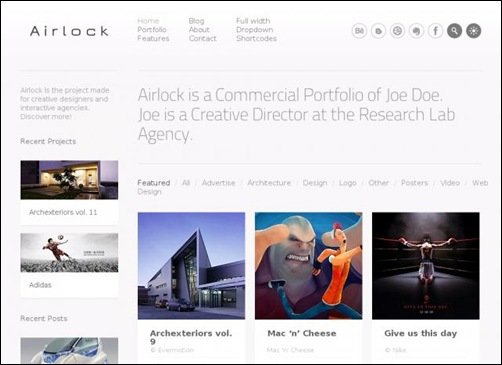Click the Recent Projects heading
Viewport: 502px width, 365px height.
[48, 141]
